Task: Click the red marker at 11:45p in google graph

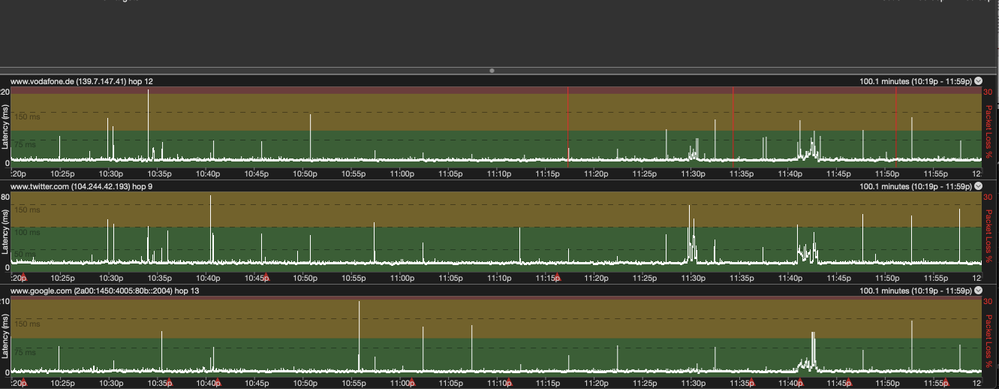Action: [x=848, y=382]
